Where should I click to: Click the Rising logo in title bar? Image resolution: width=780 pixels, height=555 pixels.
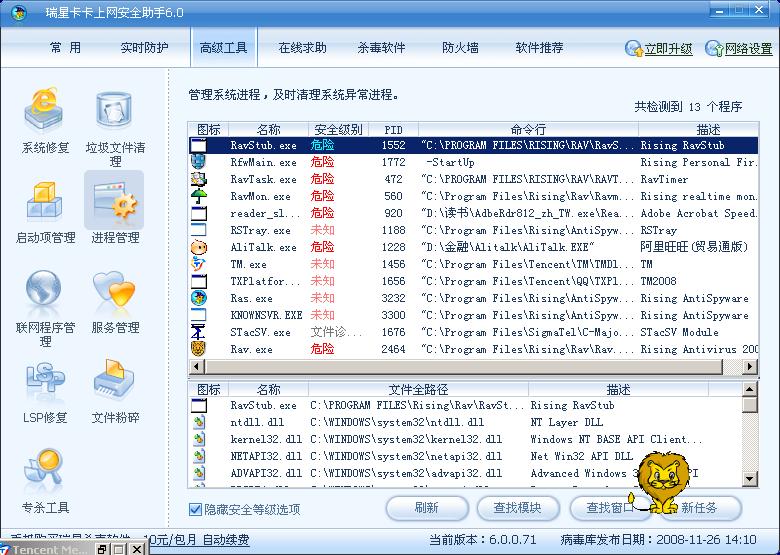[x=19, y=12]
